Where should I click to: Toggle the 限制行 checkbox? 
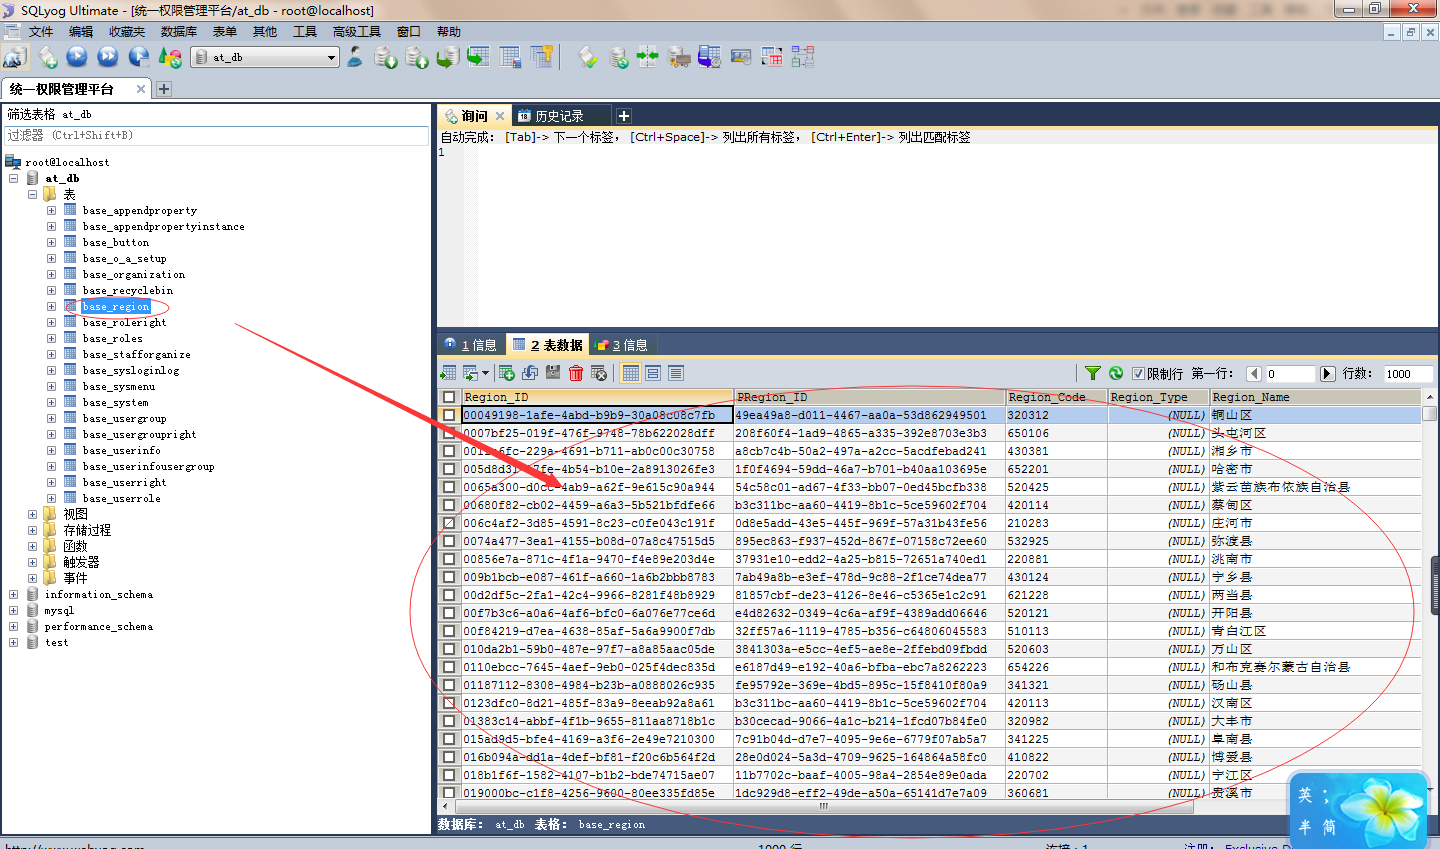point(1138,374)
